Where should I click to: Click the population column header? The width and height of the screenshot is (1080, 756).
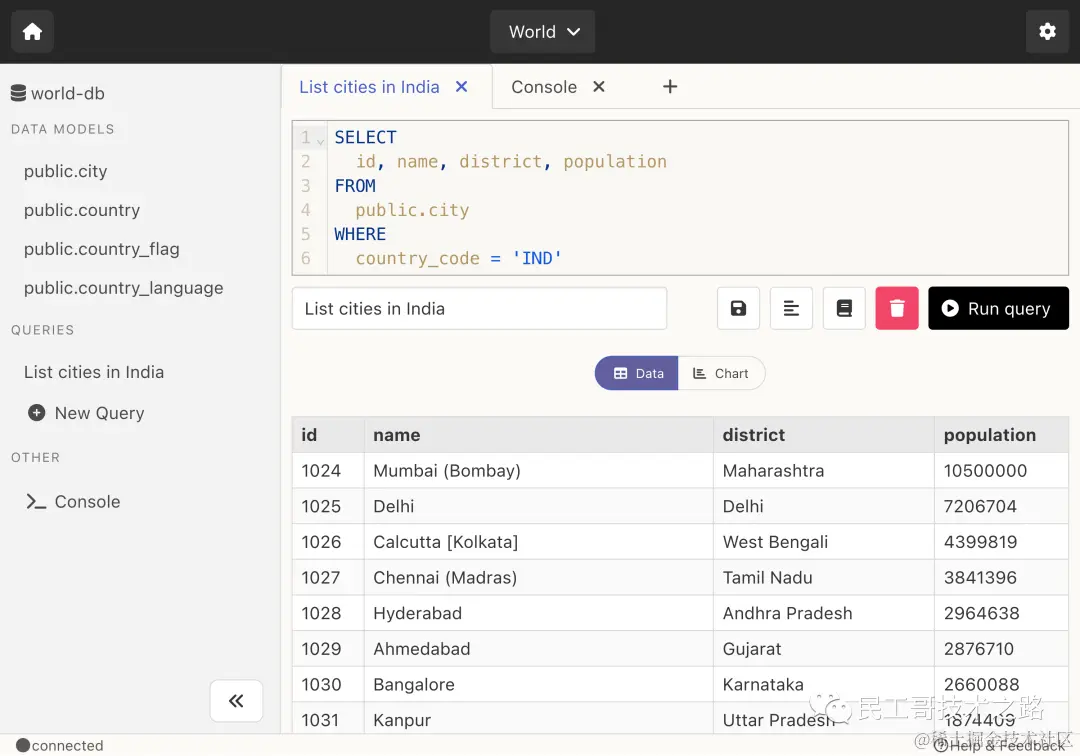click(x=1001, y=435)
